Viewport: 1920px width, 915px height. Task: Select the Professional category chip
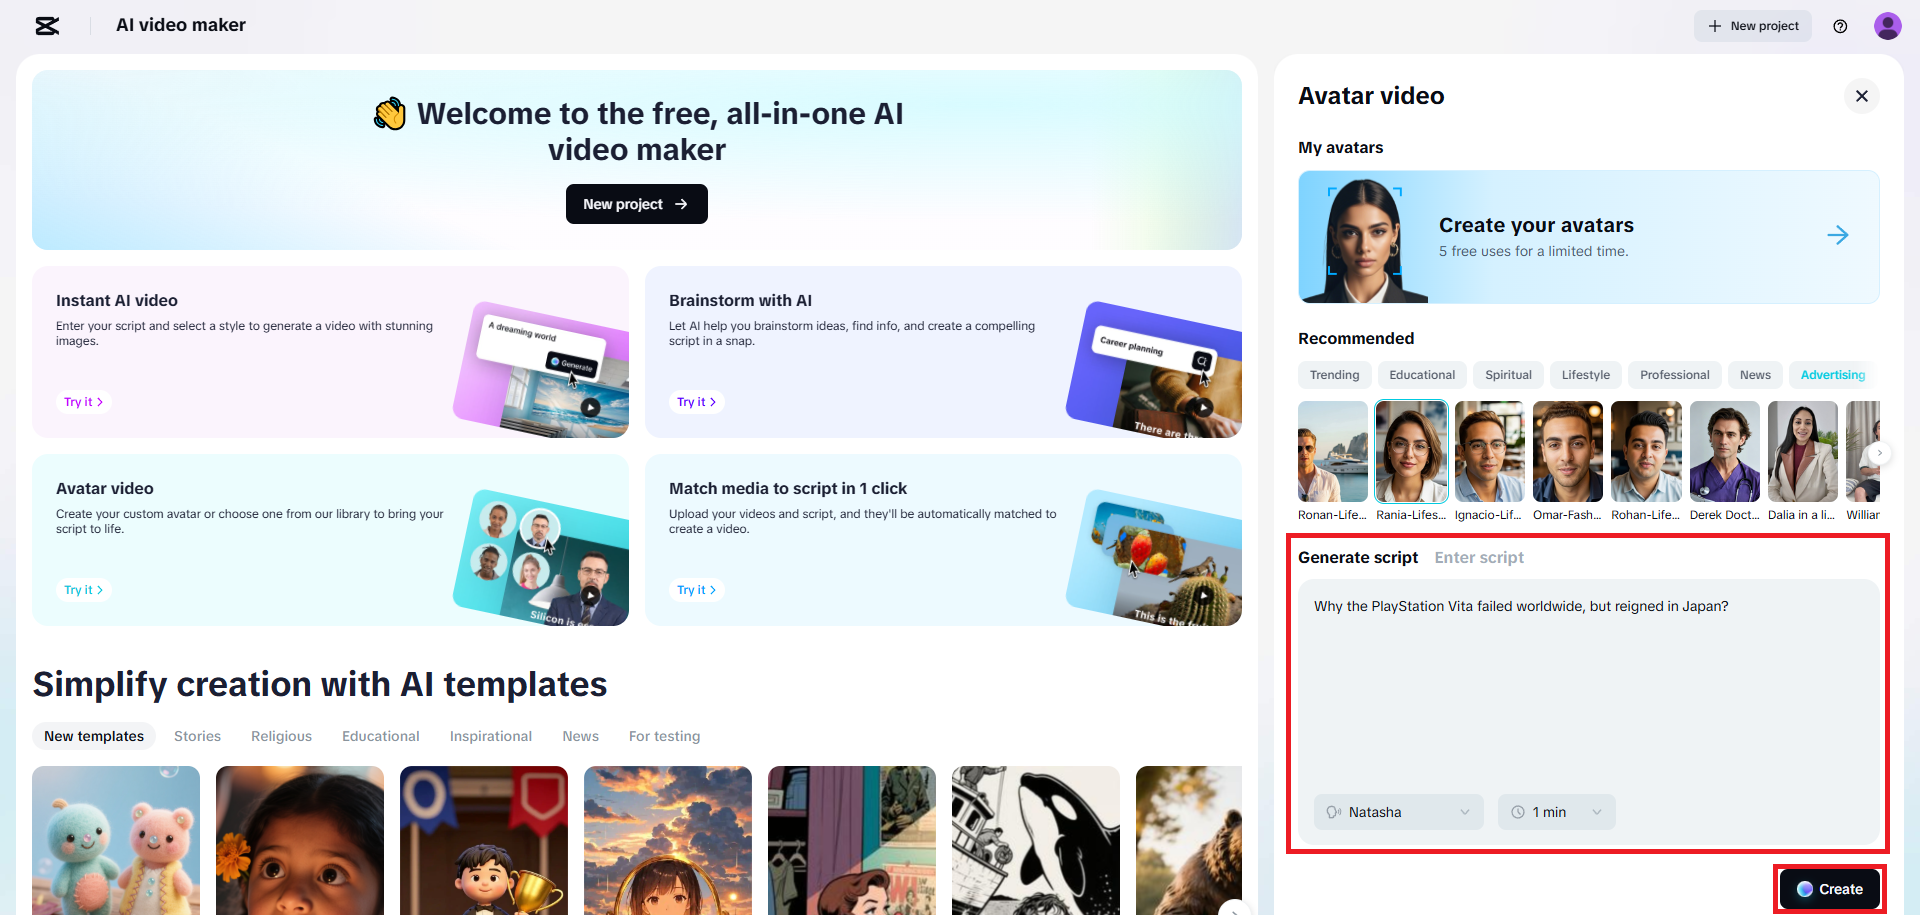pyautogui.click(x=1674, y=374)
